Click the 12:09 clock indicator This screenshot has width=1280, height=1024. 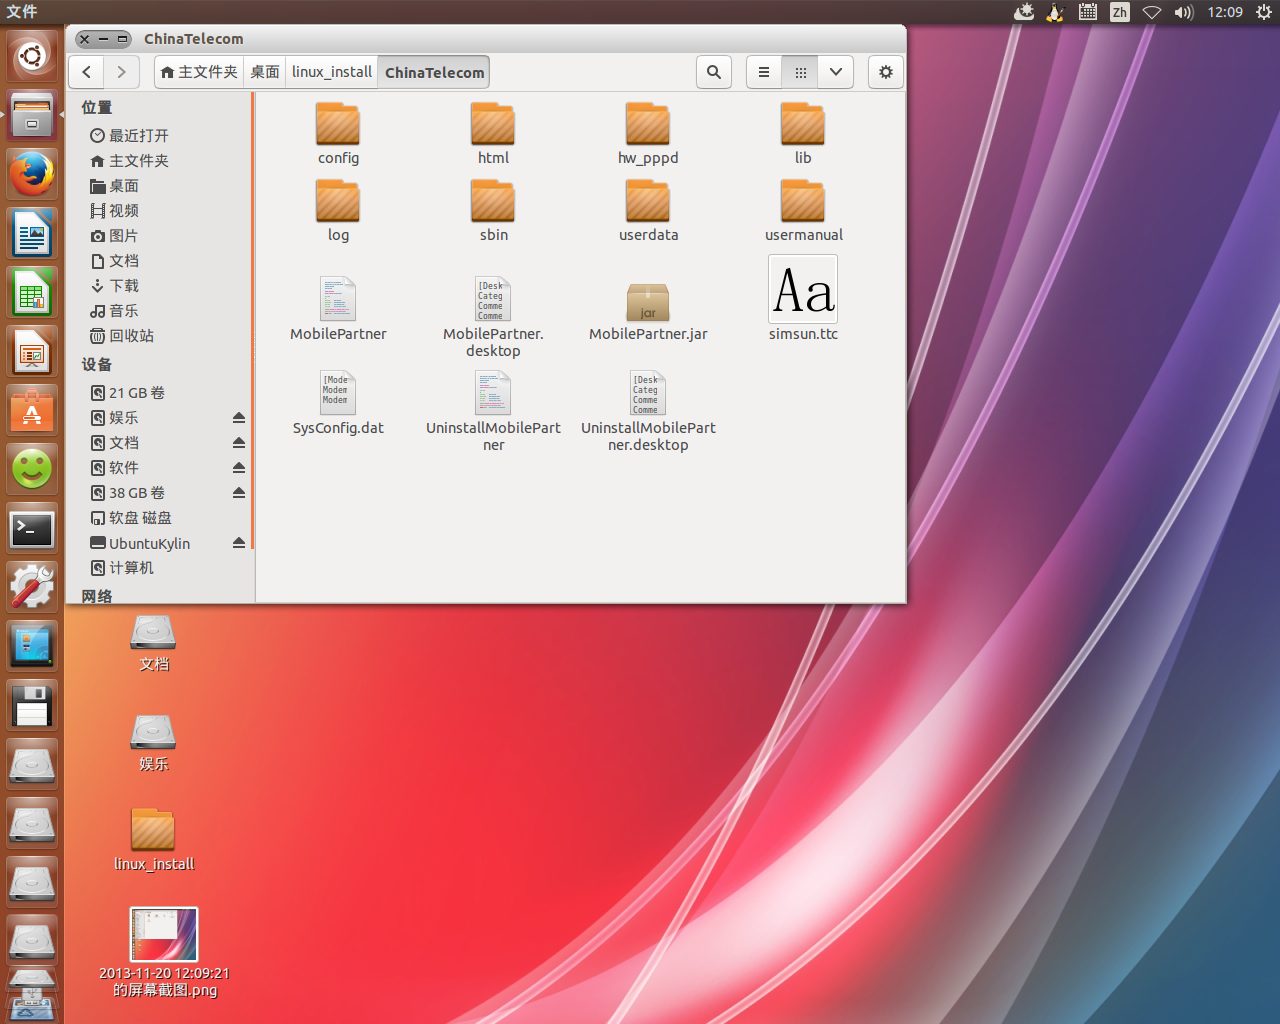(x=1225, y=12)
